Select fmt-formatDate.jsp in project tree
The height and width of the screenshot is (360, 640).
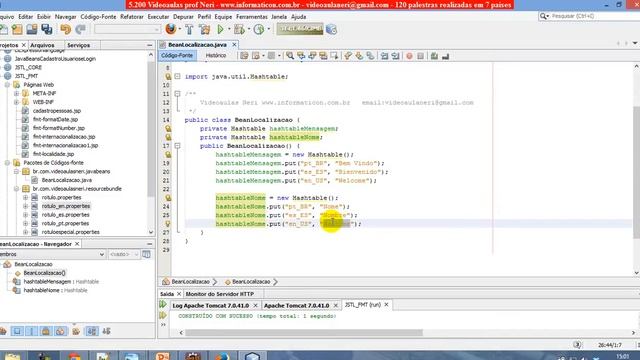(x=56, y=120)
